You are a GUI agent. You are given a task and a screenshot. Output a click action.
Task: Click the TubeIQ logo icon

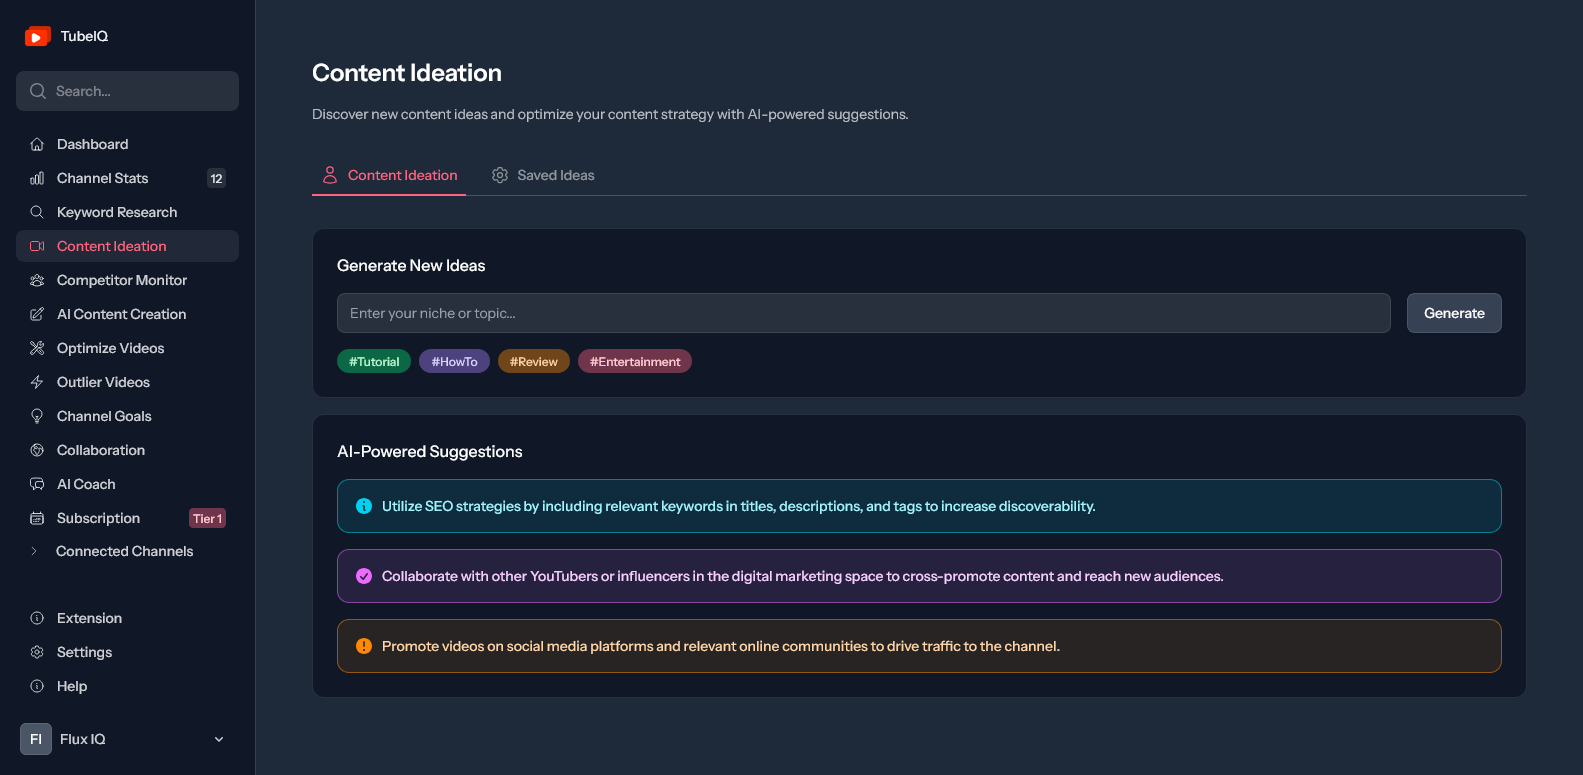(x=37, y=36)
